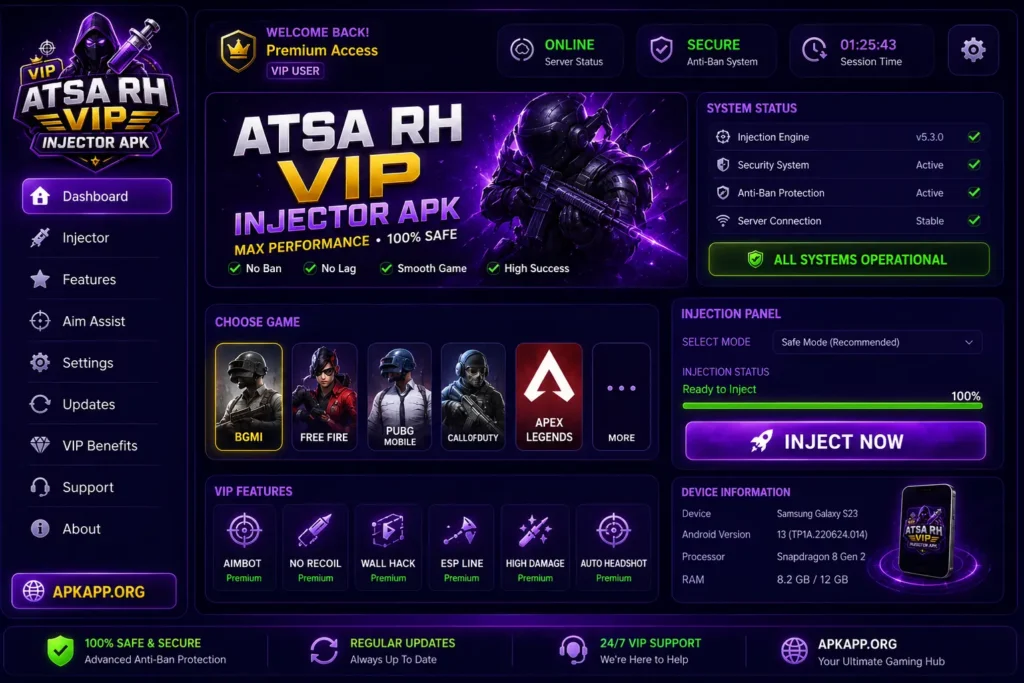Toggle the No Ban checkmark
Screen dimensions: 1024x683
(234, 268)
